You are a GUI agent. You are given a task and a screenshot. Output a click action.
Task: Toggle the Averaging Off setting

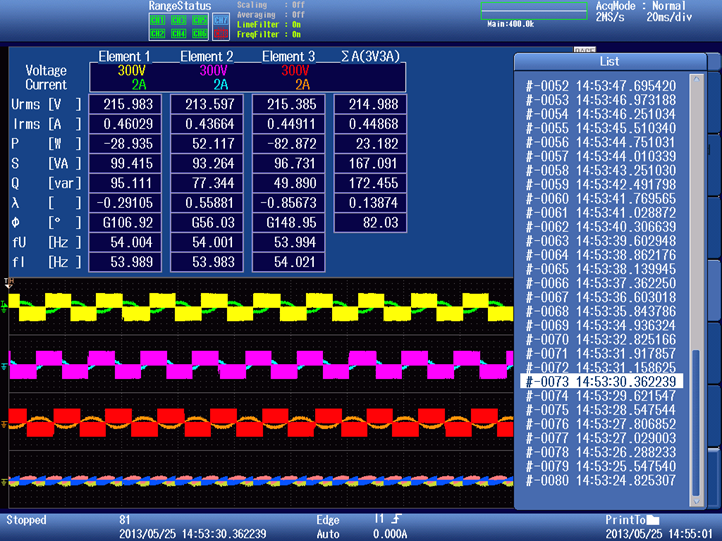pos(271,15)
